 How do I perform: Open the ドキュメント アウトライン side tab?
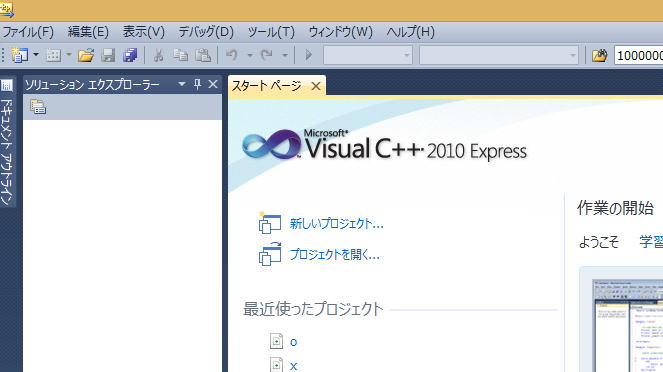pos(7,142)
